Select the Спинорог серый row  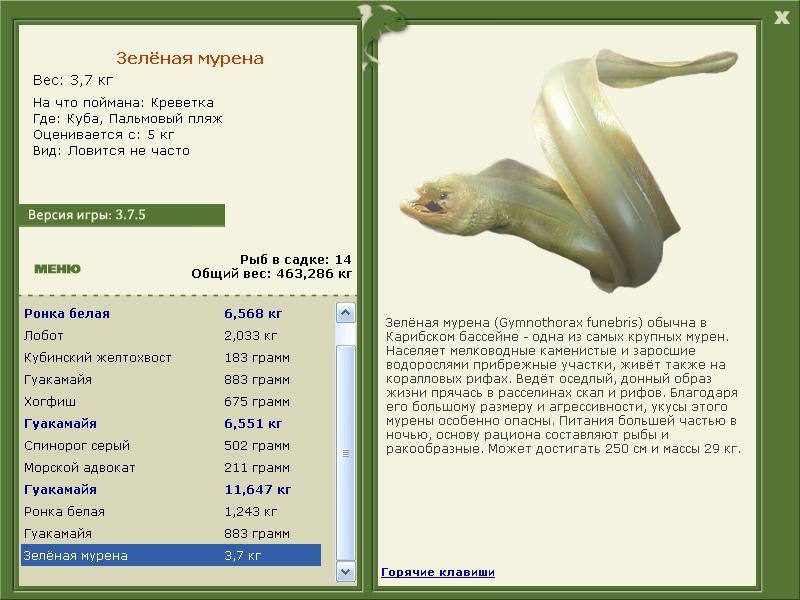(x=171, y=445)
